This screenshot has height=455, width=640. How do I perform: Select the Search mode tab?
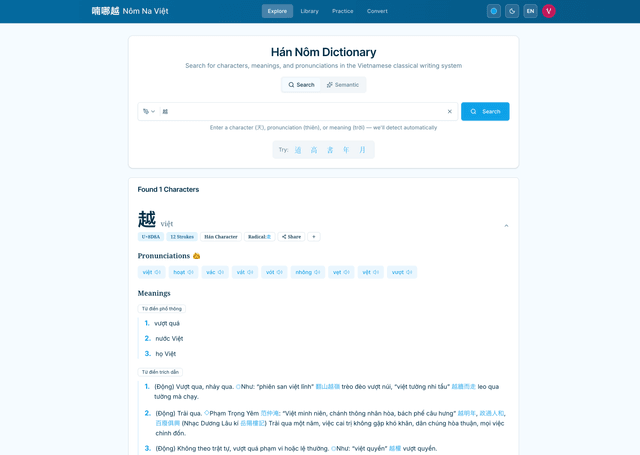coord(301,85)
